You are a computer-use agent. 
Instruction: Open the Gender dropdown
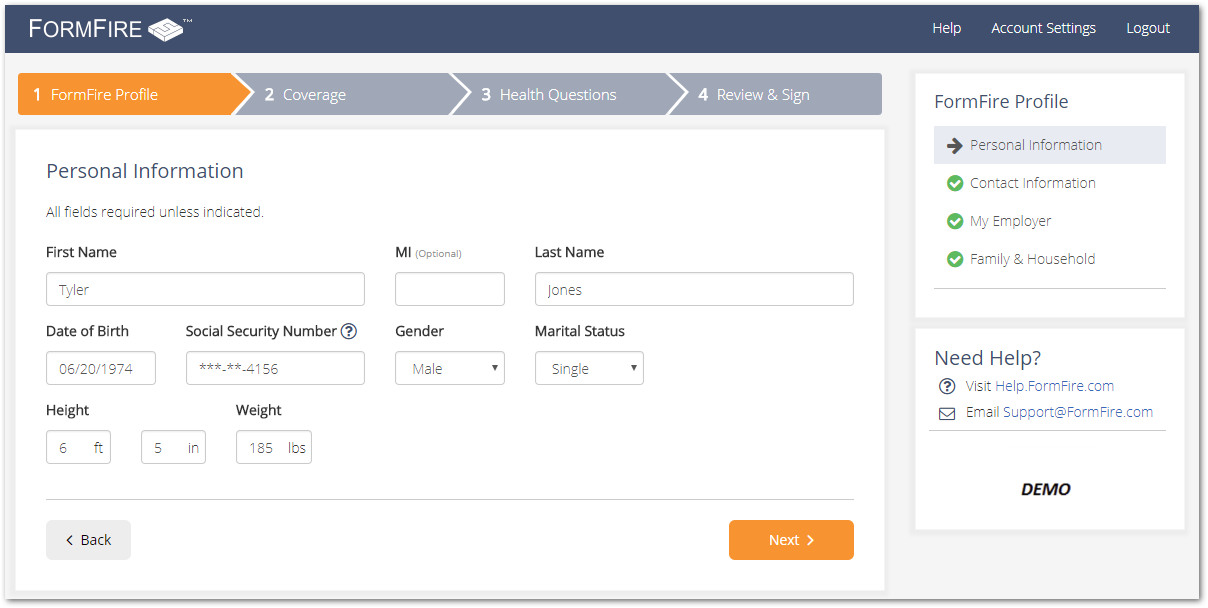click(x=450, y=368)
